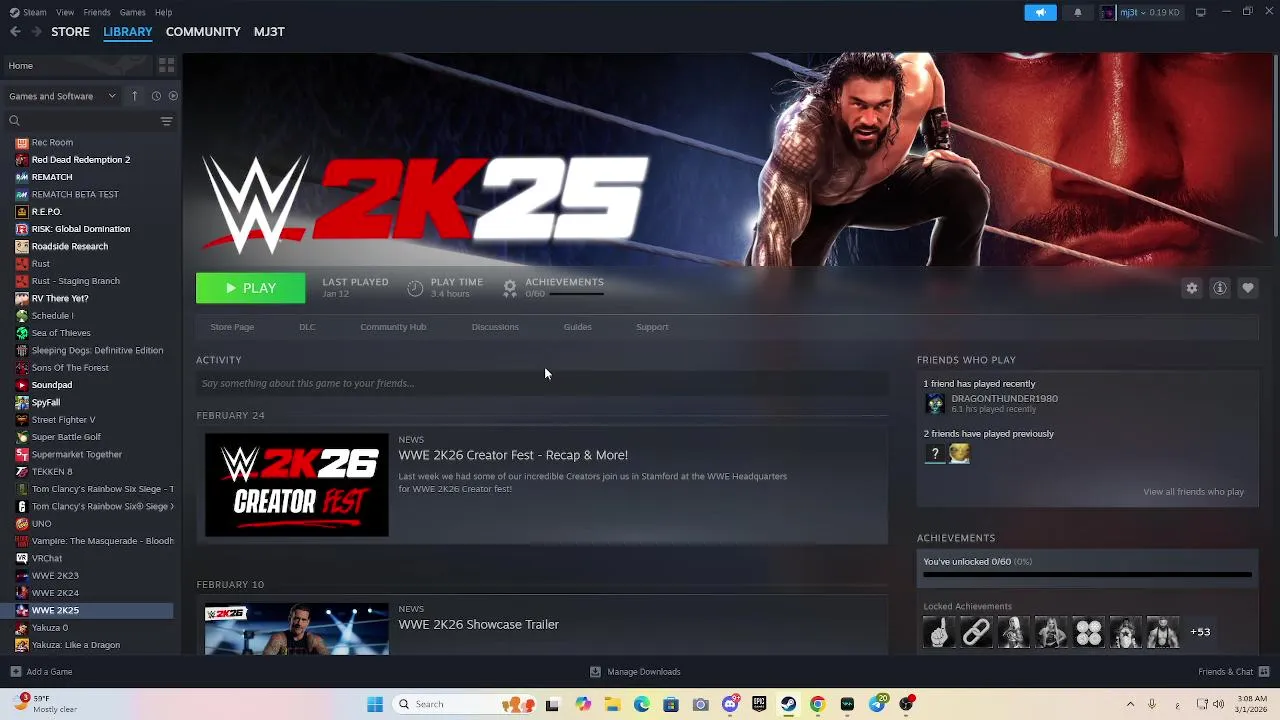This screenshot has width=1280, height=720.
Task: Go to the STORE tab
Action: click(x=70, y=32)
